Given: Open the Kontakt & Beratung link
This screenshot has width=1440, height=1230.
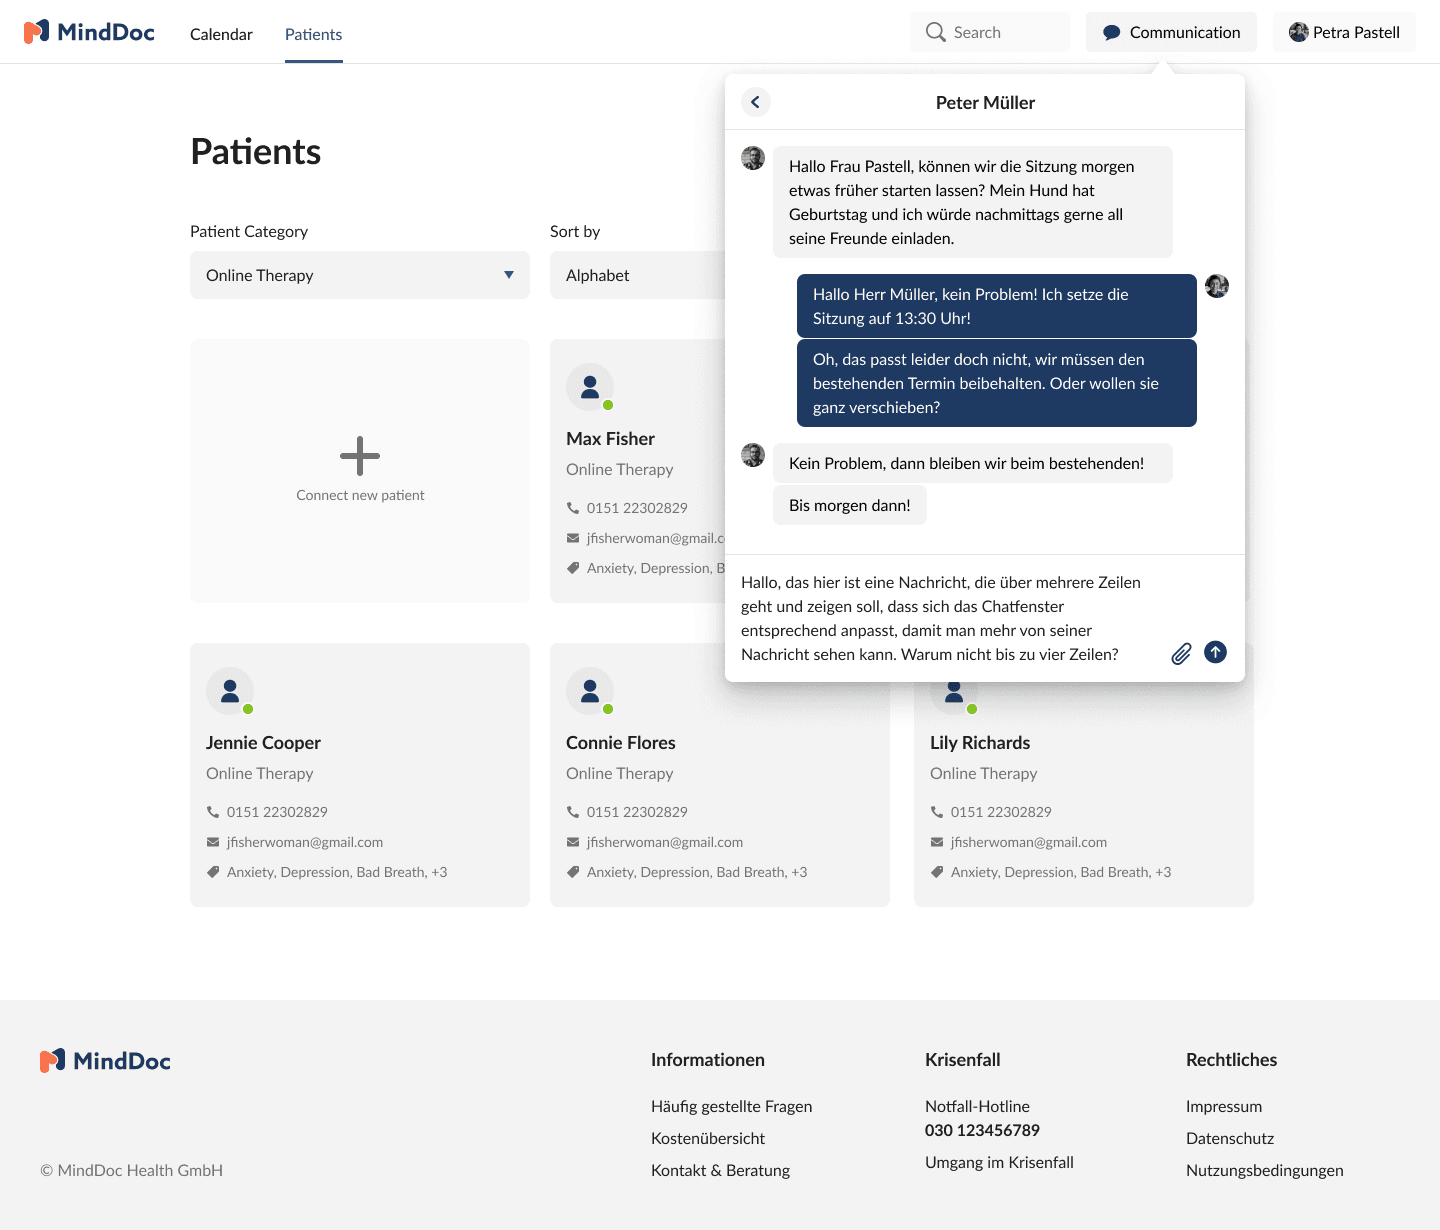Looking at the screenshot, I should click(x=720, y=1170).
